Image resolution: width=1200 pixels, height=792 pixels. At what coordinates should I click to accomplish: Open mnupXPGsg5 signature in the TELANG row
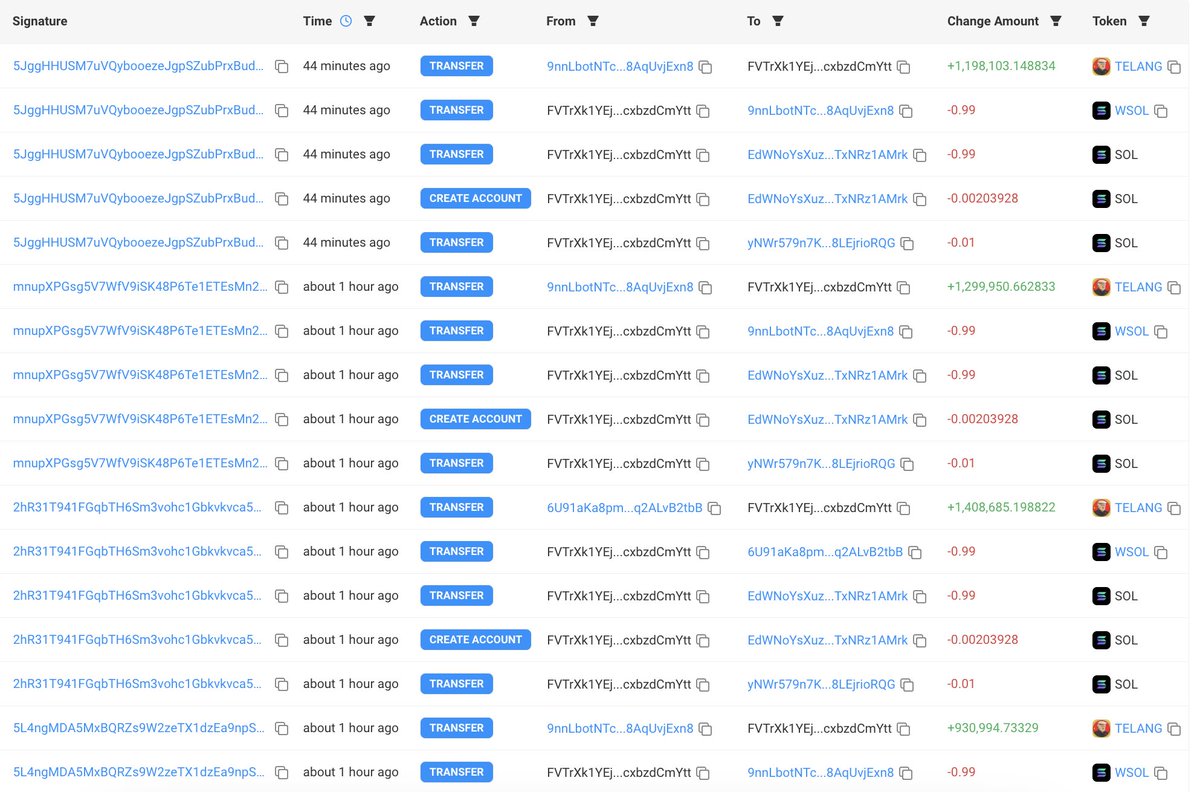[140, 287]
